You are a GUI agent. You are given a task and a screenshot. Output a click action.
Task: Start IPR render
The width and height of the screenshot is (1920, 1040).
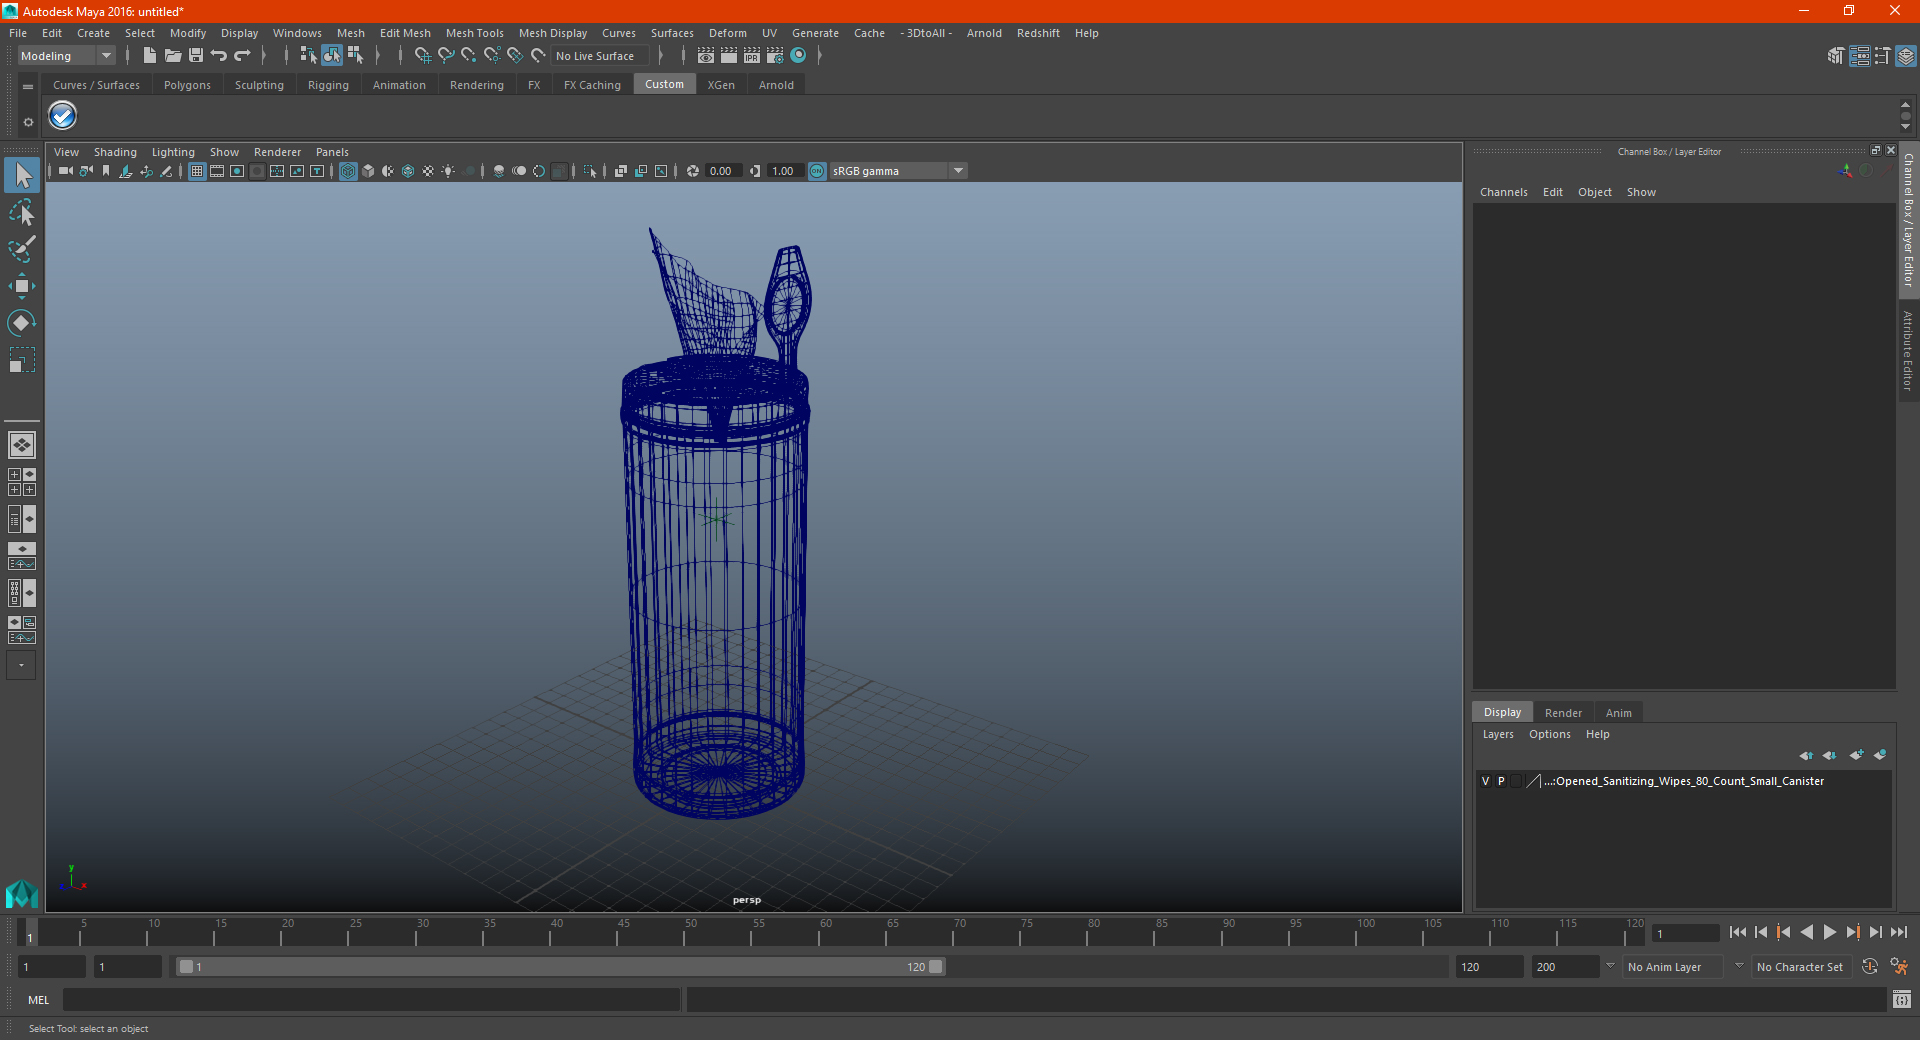(752, 56)
